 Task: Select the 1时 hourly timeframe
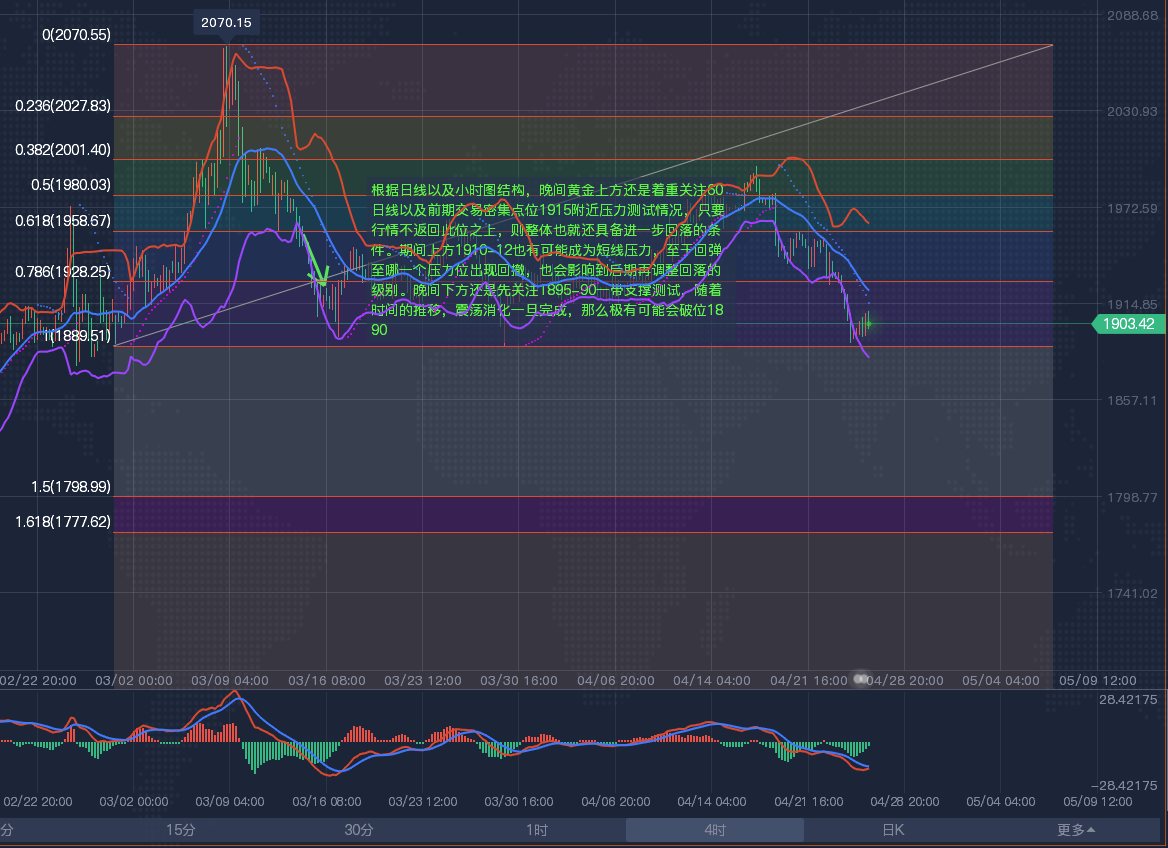point(537,830)
